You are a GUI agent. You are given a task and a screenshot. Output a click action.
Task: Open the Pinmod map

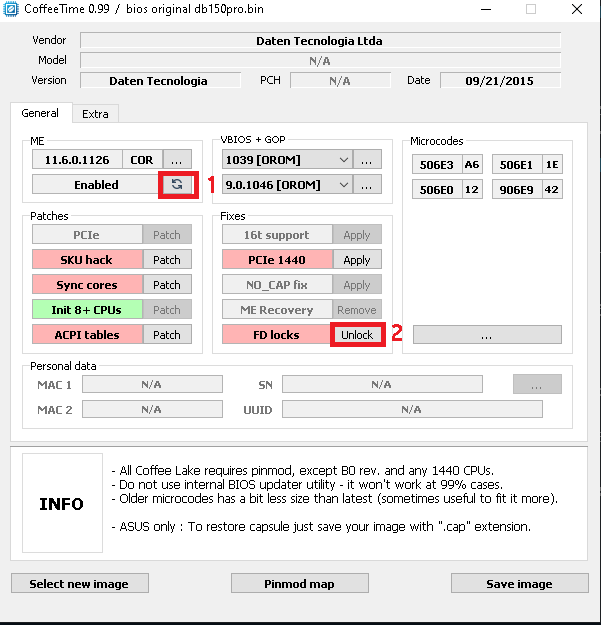coord(299,583)
